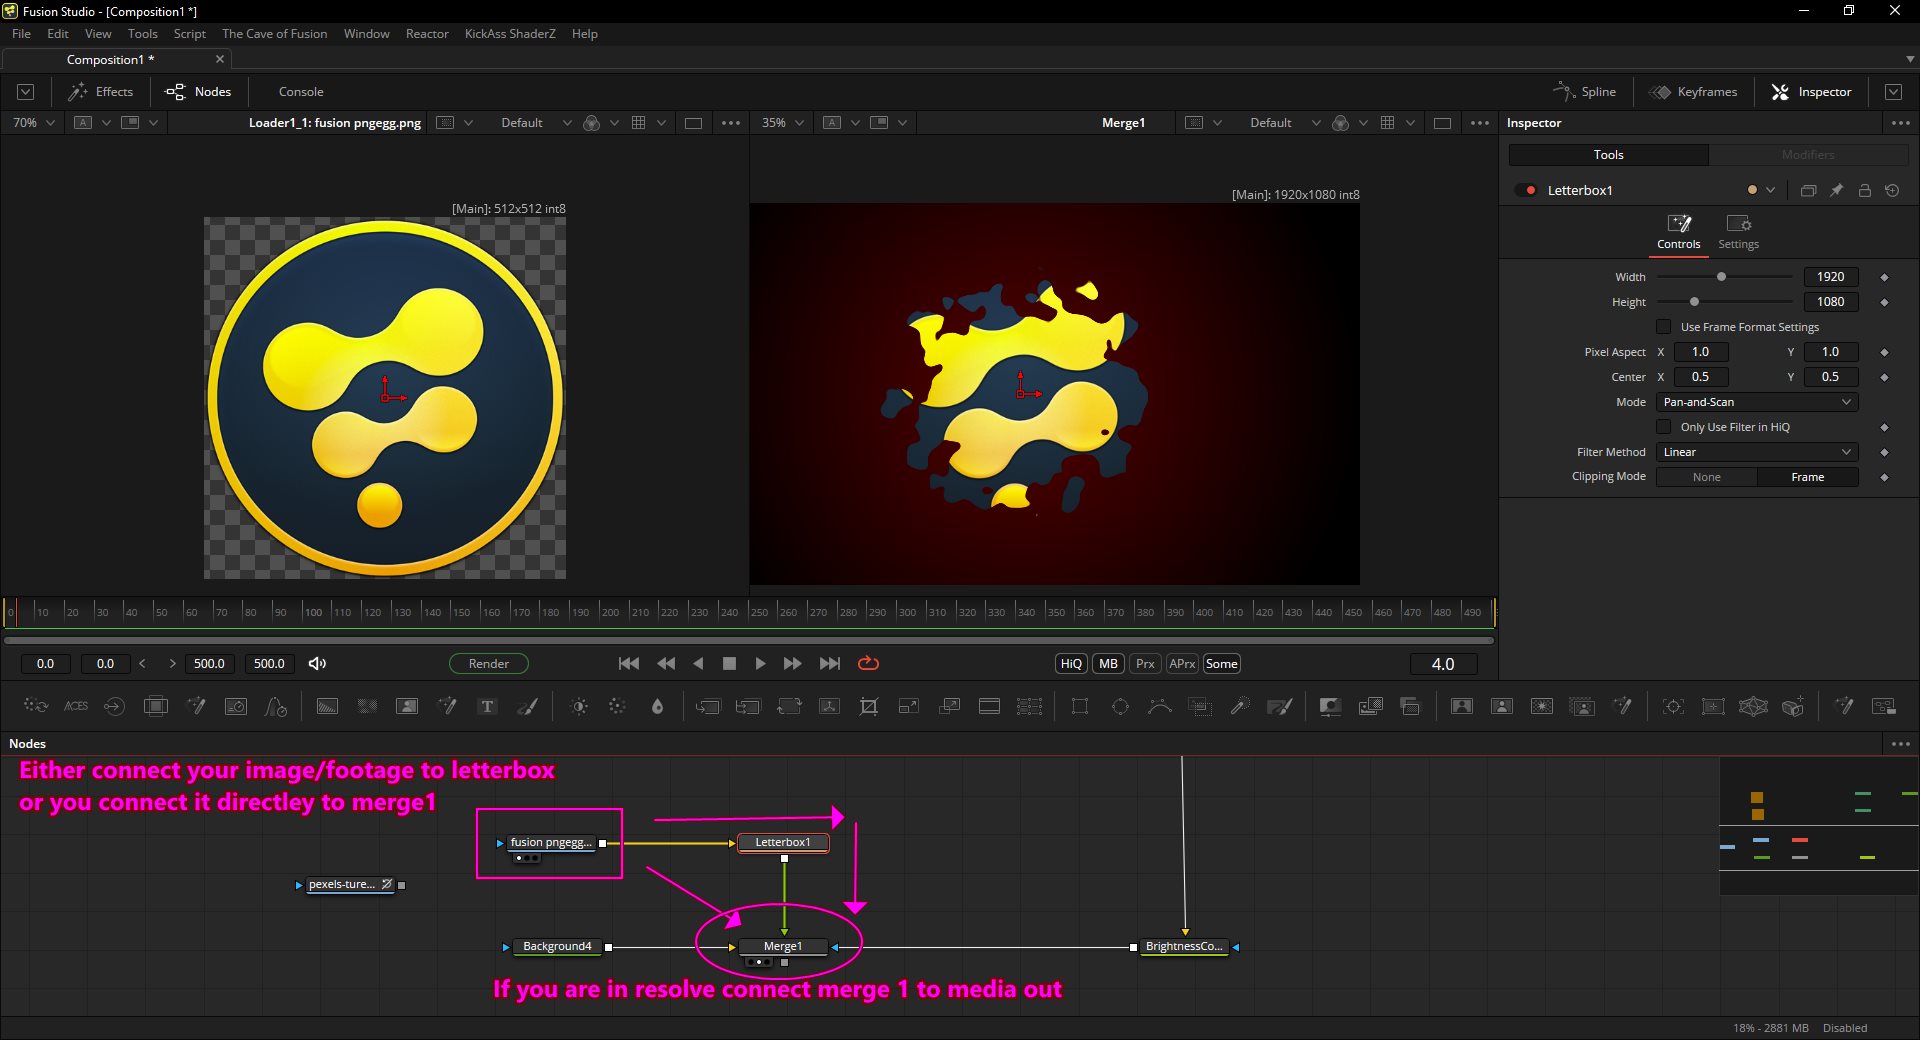Add a BSpline mask tool
Screen dimensions: 1920x1040
pyautogui.click(x=1160, y=706)
